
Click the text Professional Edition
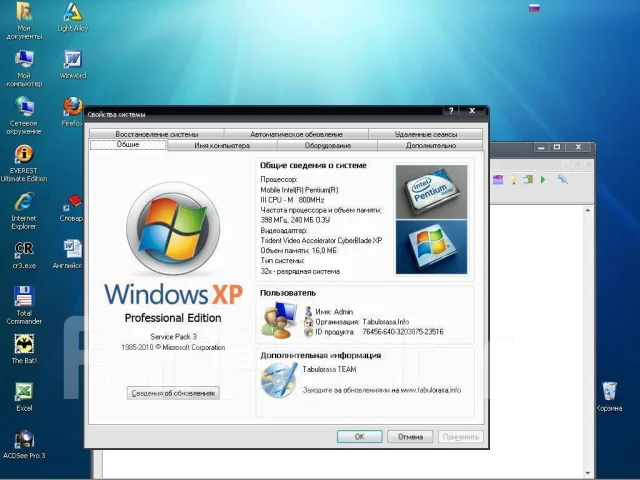(173, 318)
